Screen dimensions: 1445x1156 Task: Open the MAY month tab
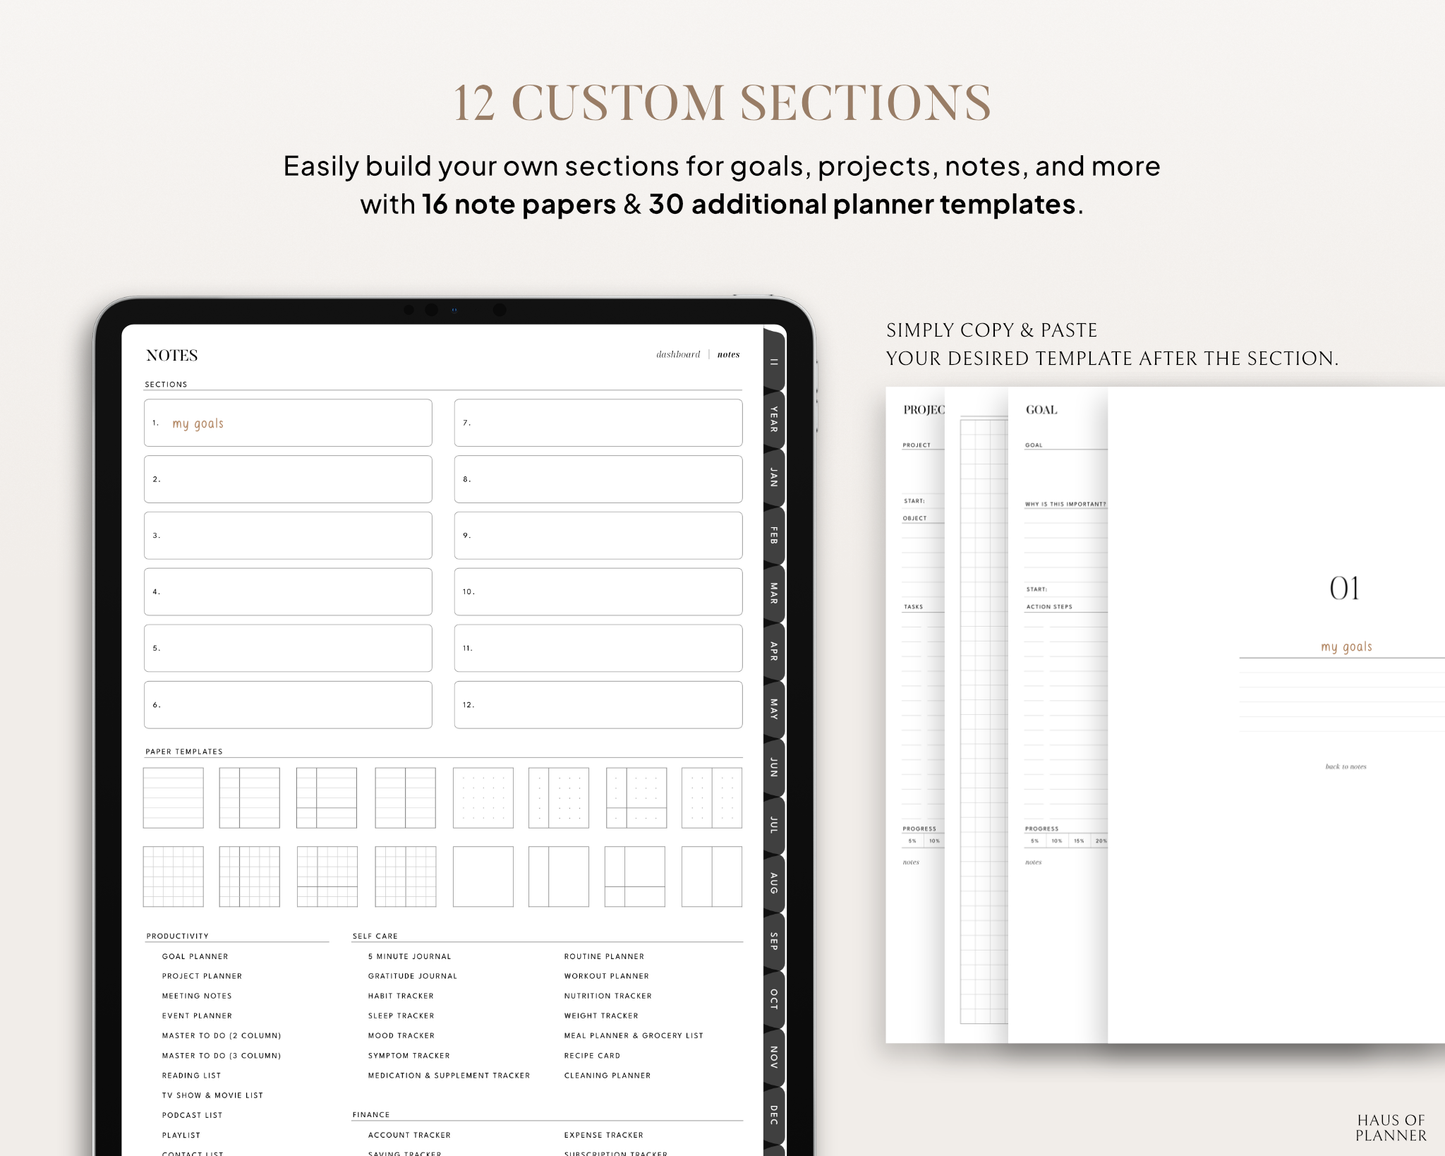(772, 709)
